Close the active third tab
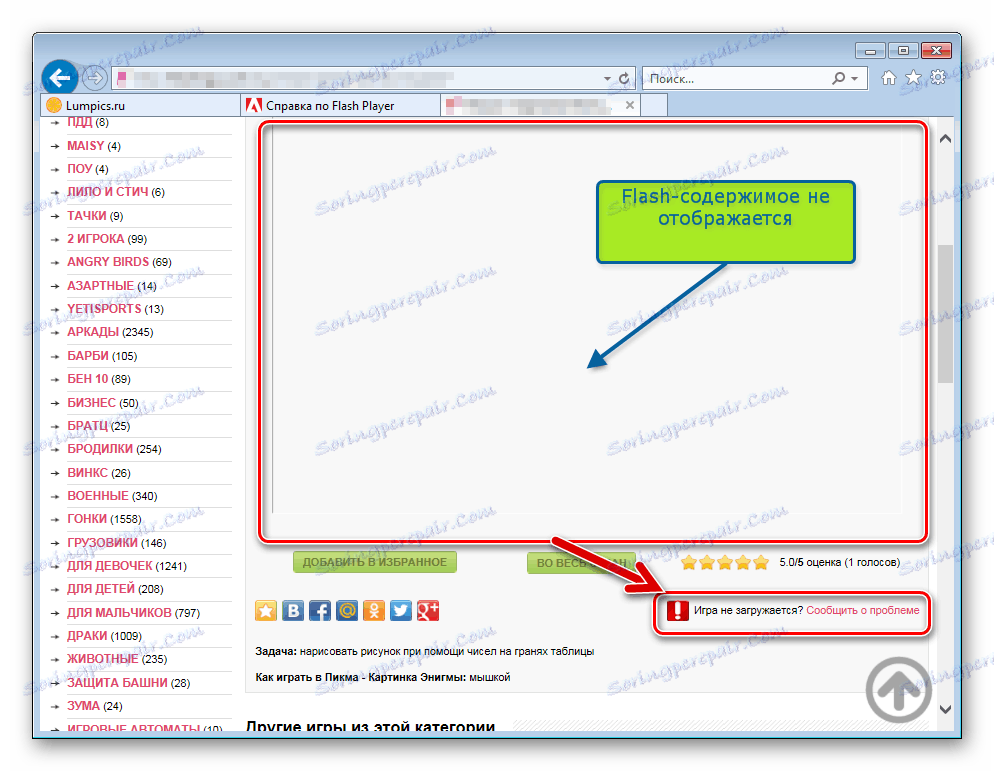 click(x=629, y=105)
